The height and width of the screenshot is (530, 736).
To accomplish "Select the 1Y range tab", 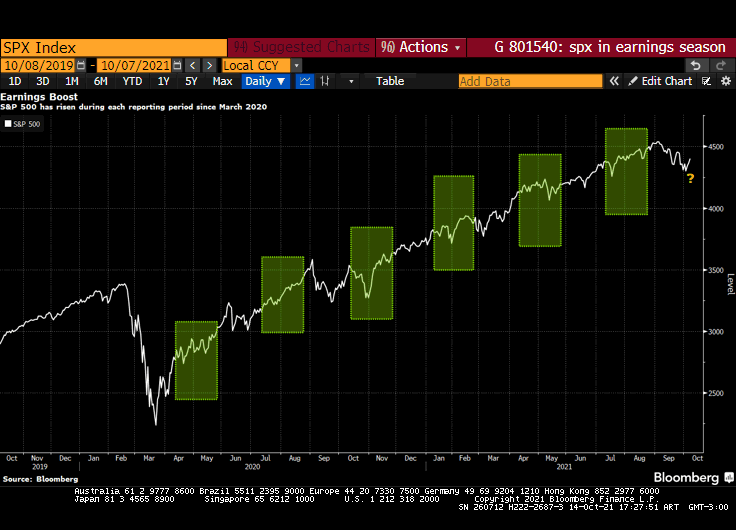I will click(x=163, y=81).
